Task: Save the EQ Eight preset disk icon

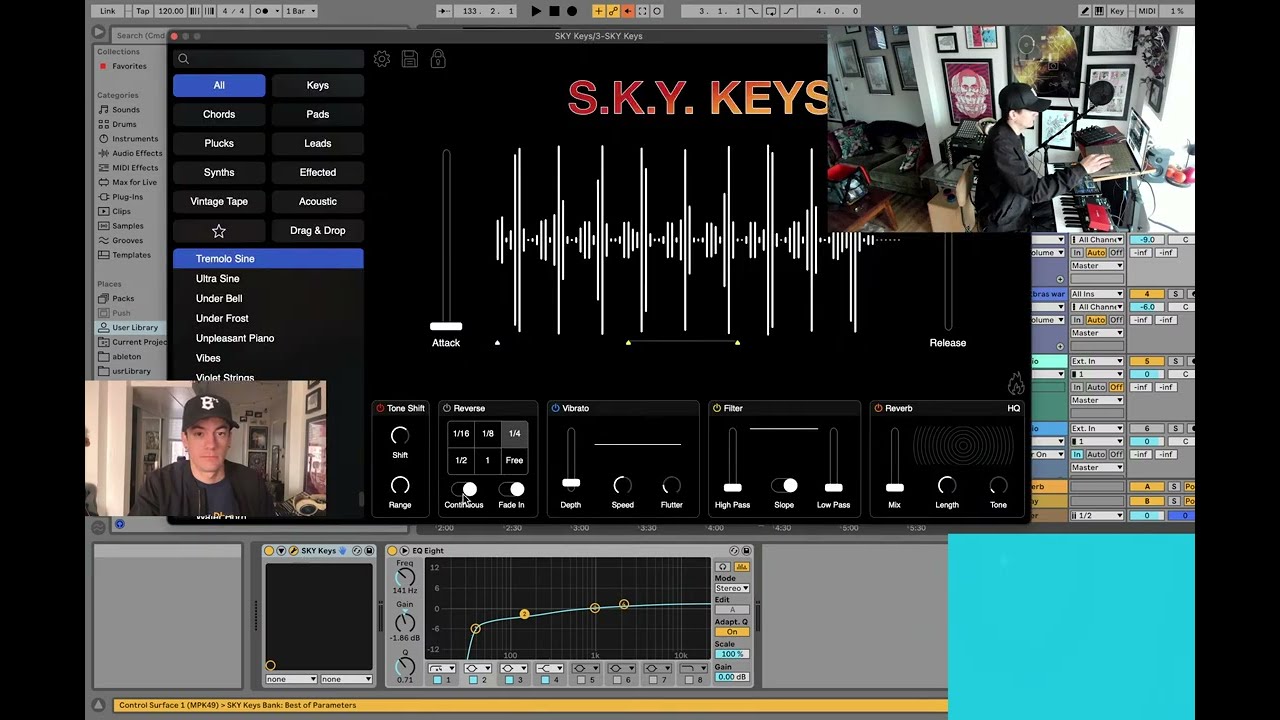Action: pos(746,551)
